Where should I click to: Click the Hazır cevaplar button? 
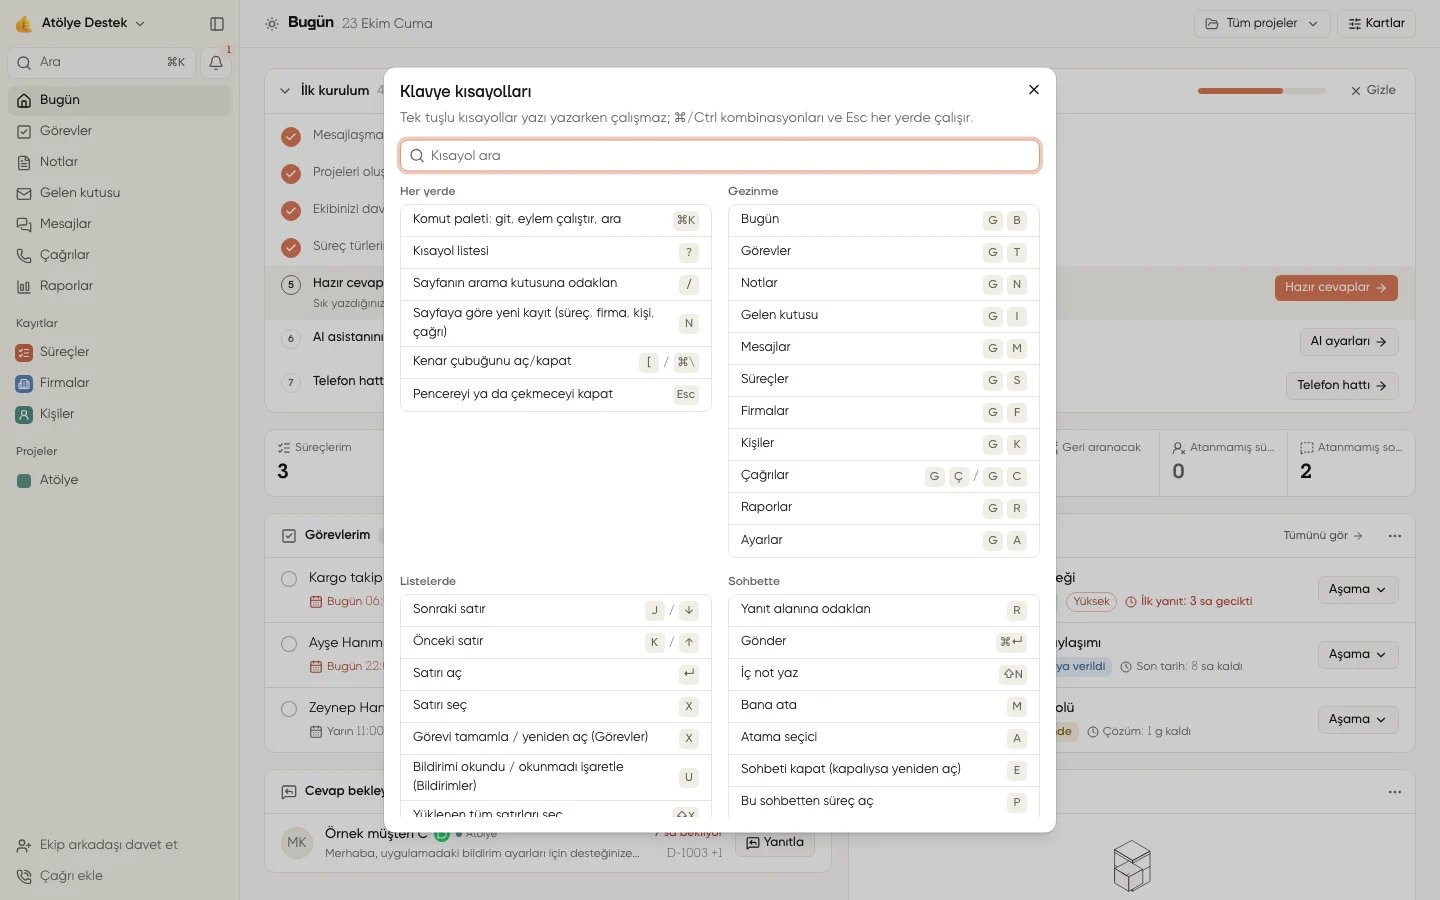click(1336, 288)
